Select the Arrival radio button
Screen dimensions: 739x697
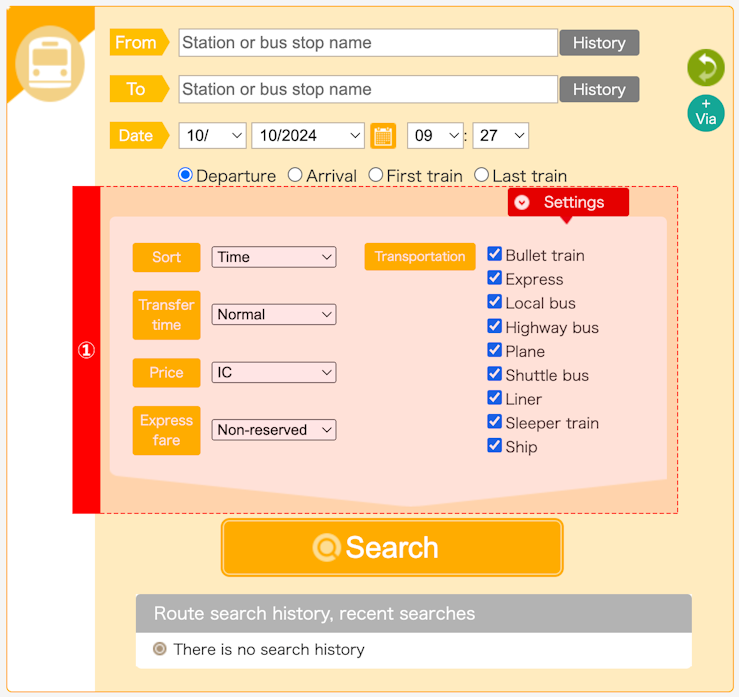[295, 175]
